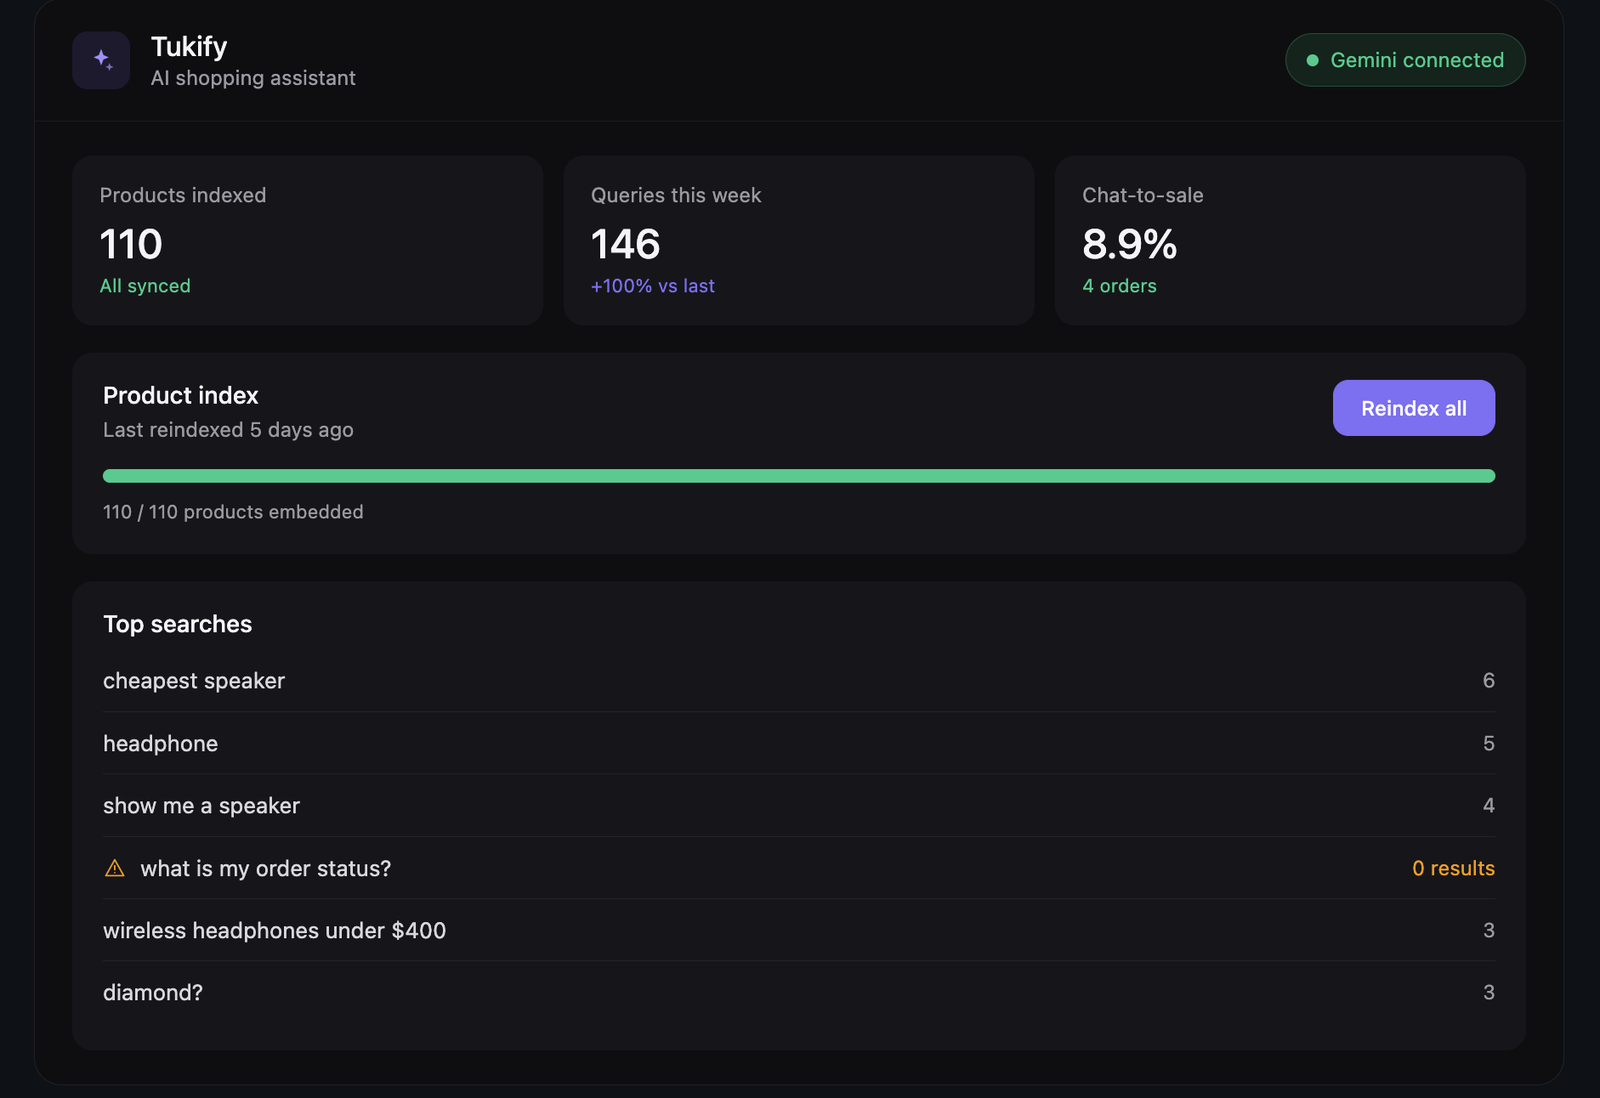Click the "diamond?" search row
This screenshot has height=1098, width=1600.
799,992
